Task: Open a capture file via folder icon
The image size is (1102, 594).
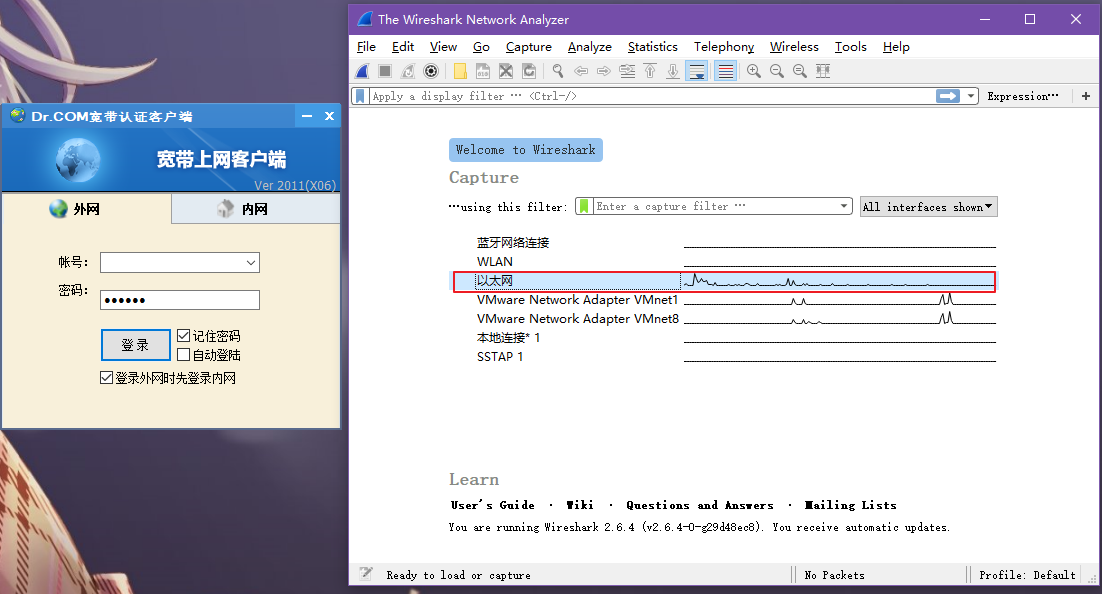Action: point(460,71)
